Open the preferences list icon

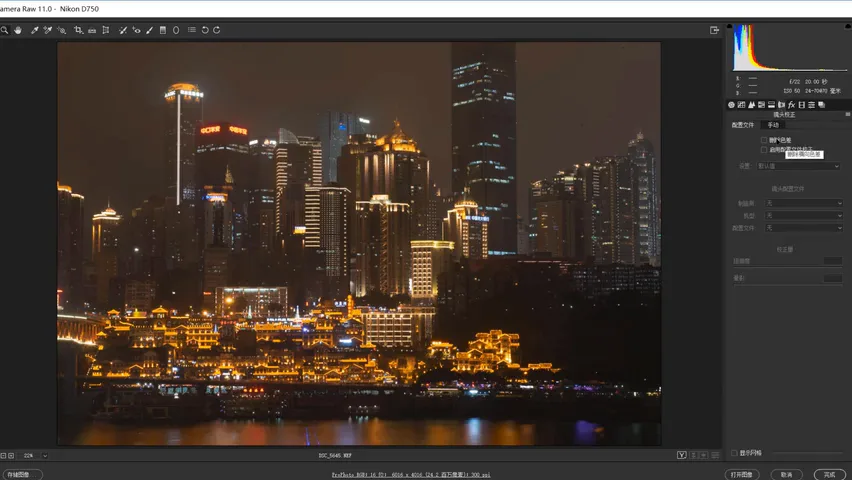192,30
